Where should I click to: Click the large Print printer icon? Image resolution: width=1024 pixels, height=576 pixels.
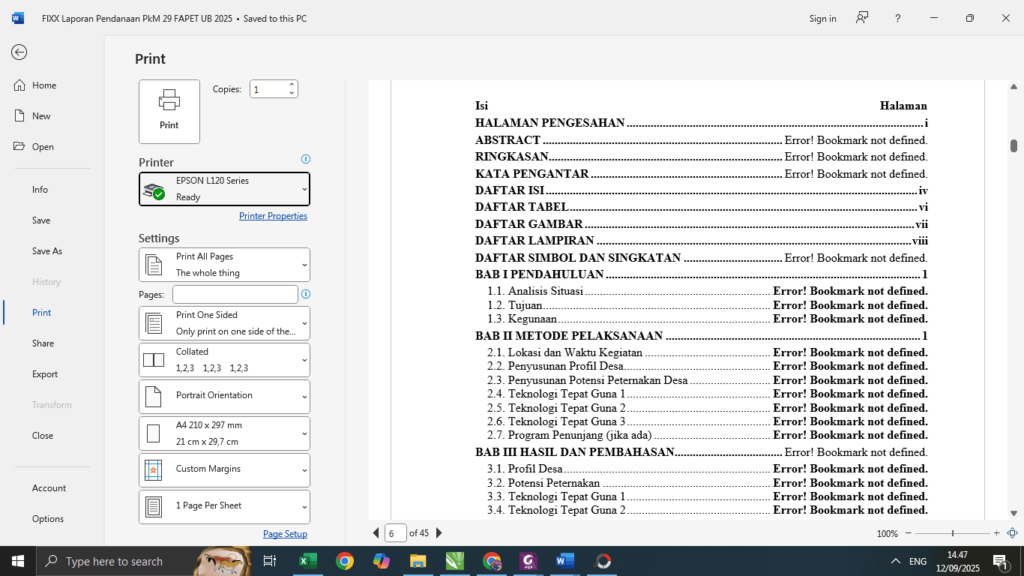(169, 111)
